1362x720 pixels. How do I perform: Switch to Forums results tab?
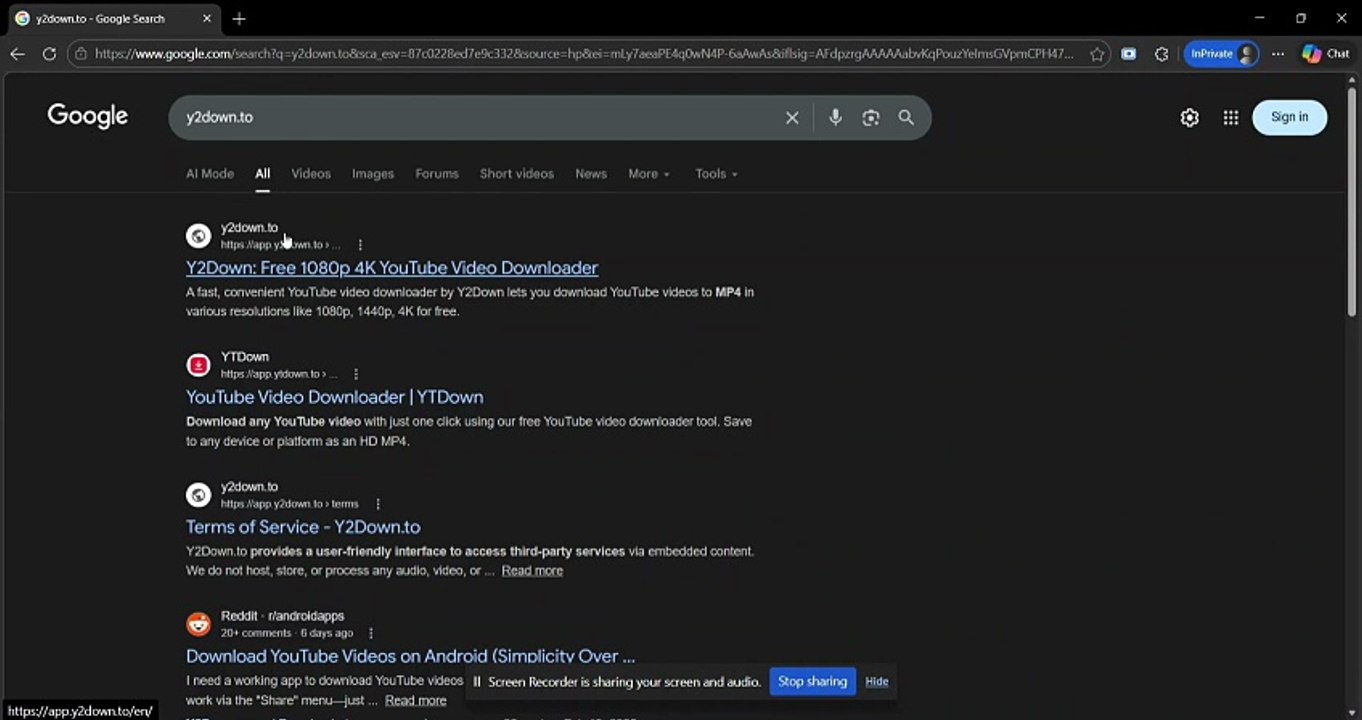click(x=437, y=174)
